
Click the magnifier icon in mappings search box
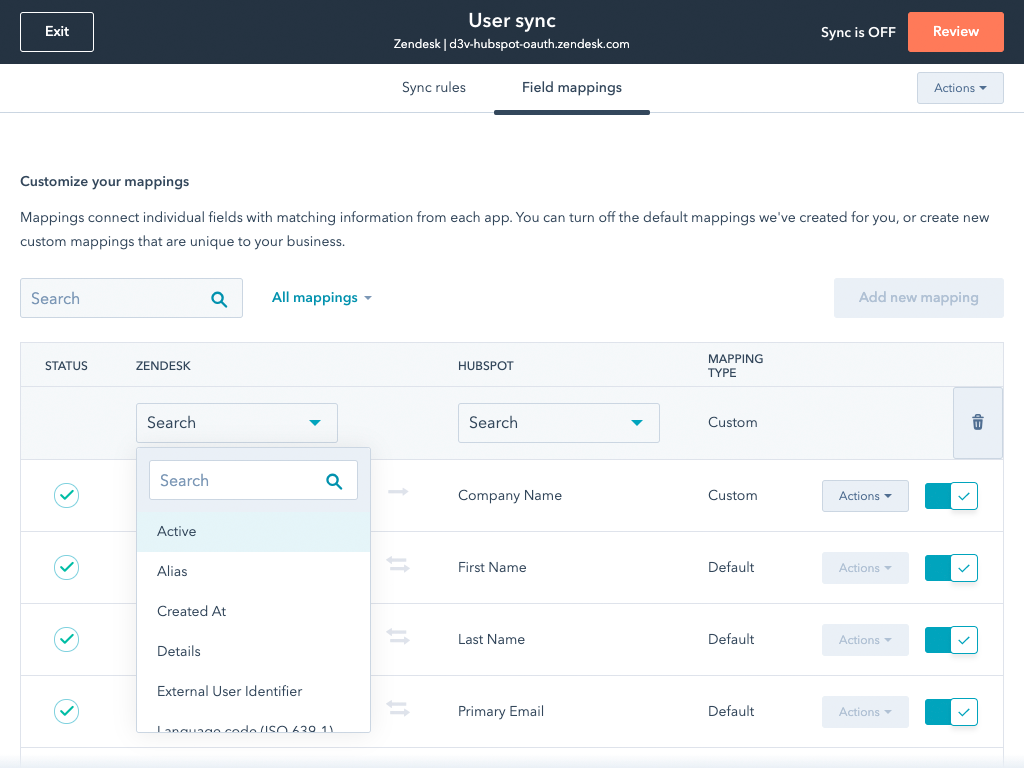point(219,299)
